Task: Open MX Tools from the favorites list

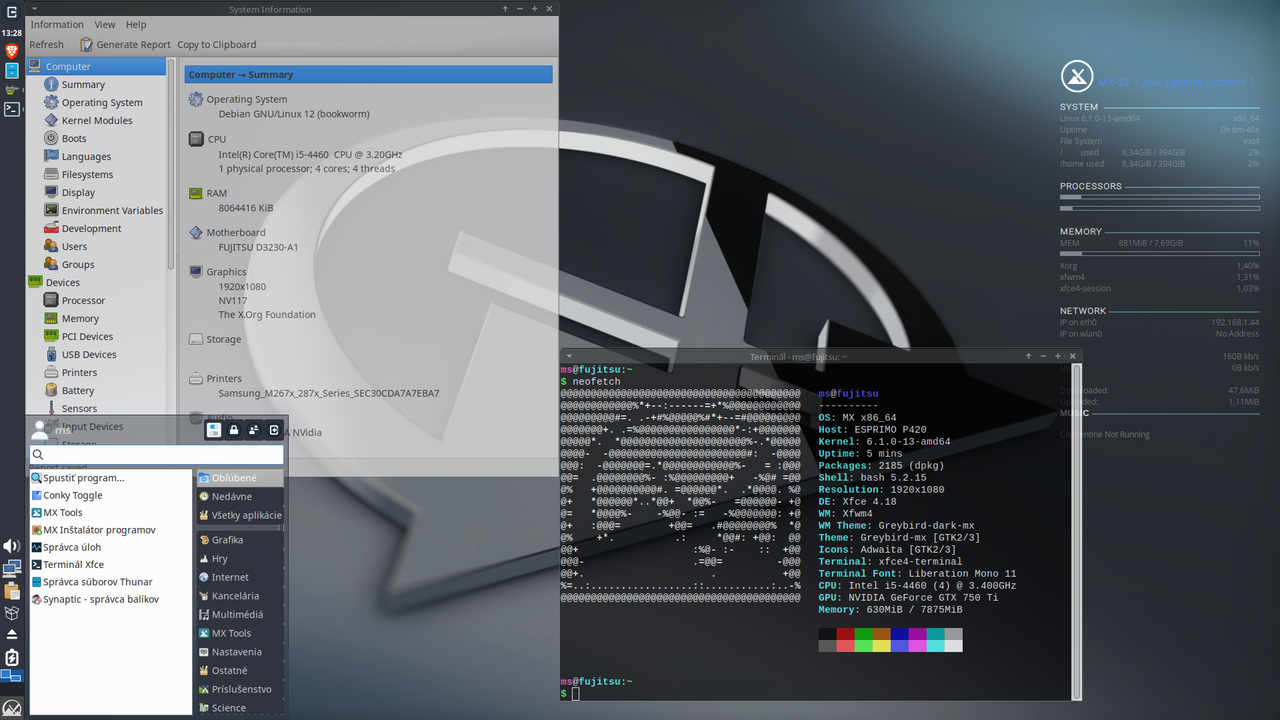Action: tap(57, 513)
